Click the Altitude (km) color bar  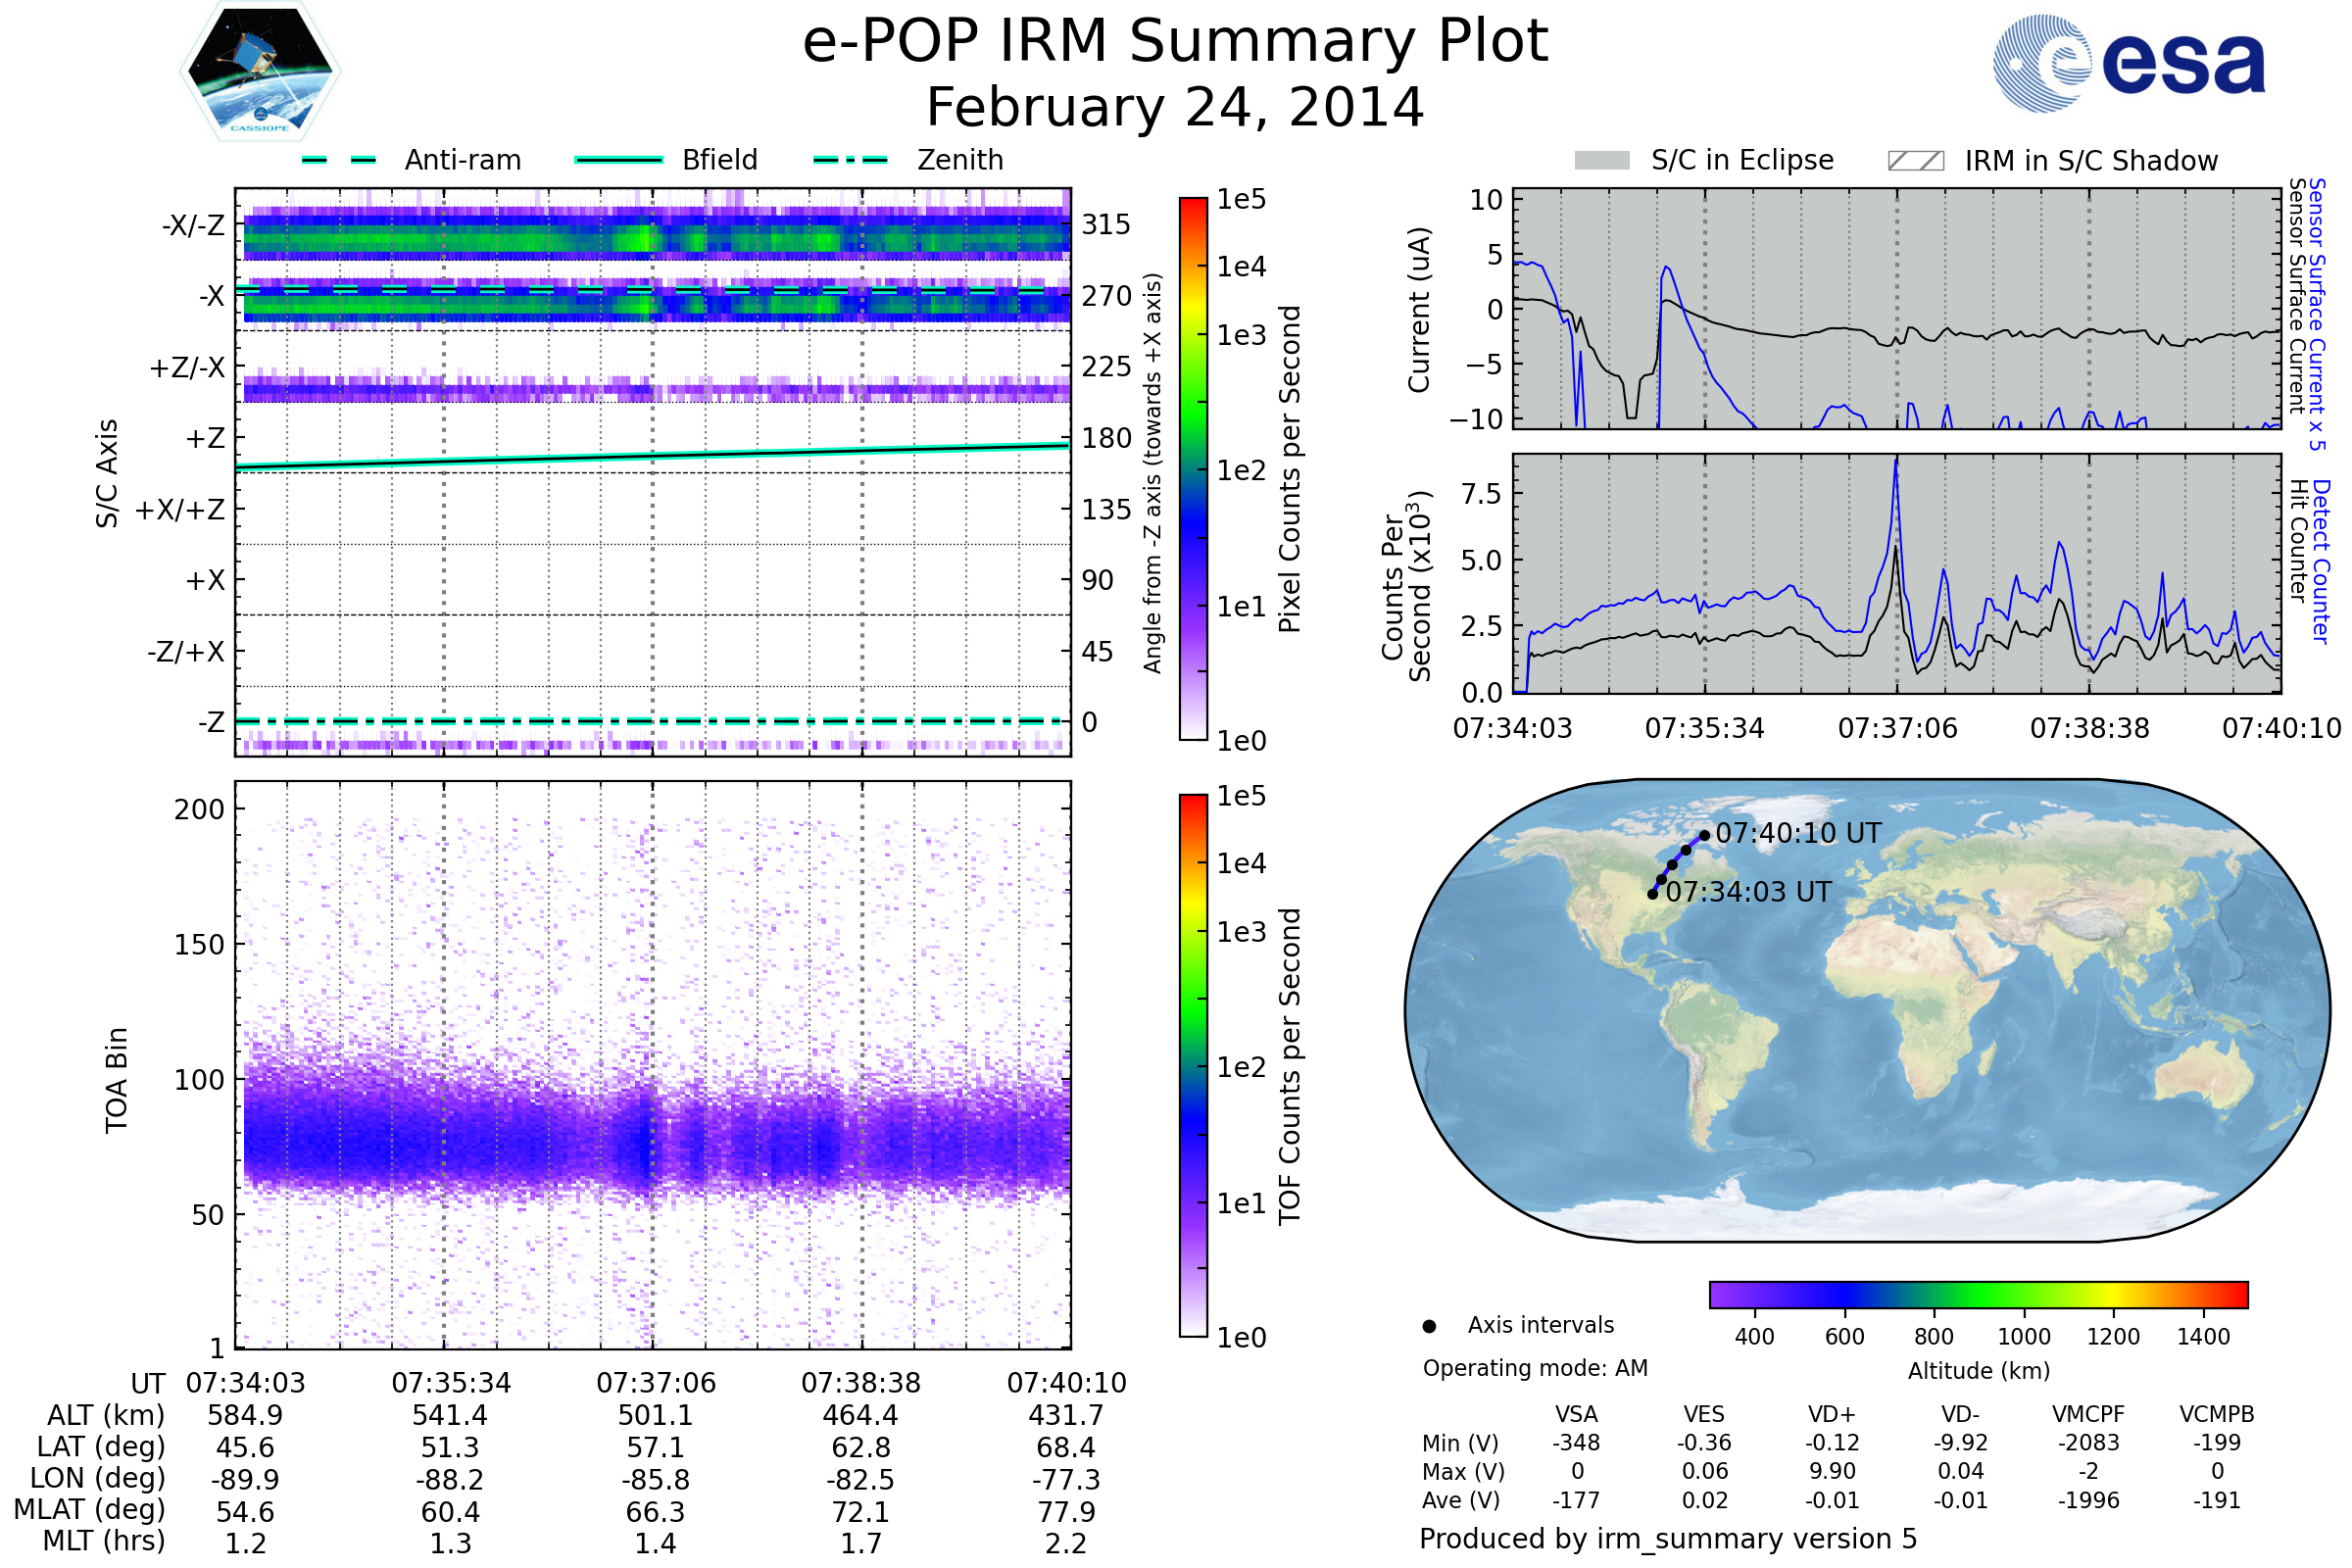pos(1978,1295)
